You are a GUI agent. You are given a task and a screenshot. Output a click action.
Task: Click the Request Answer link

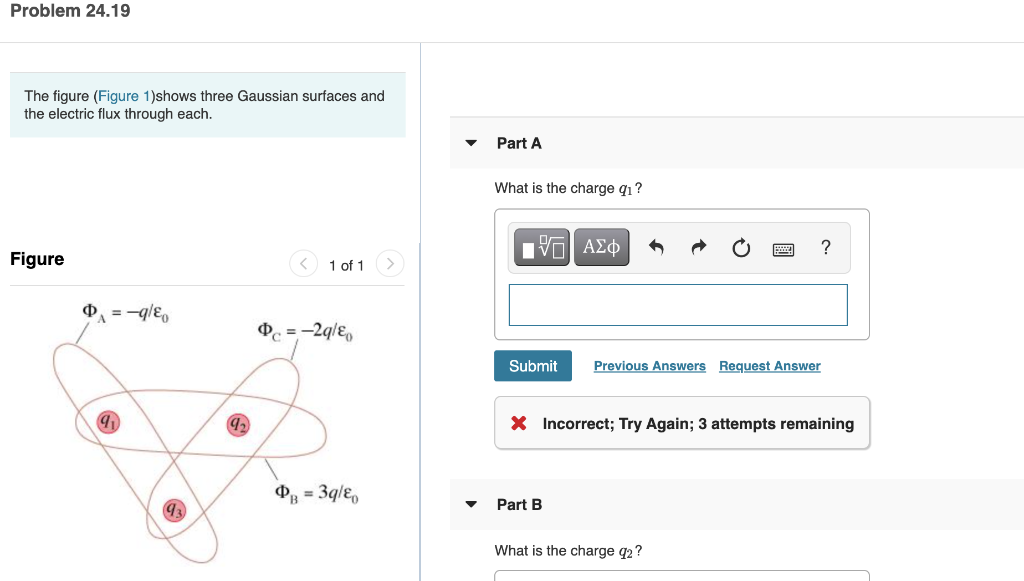click(x=769, y=365)
